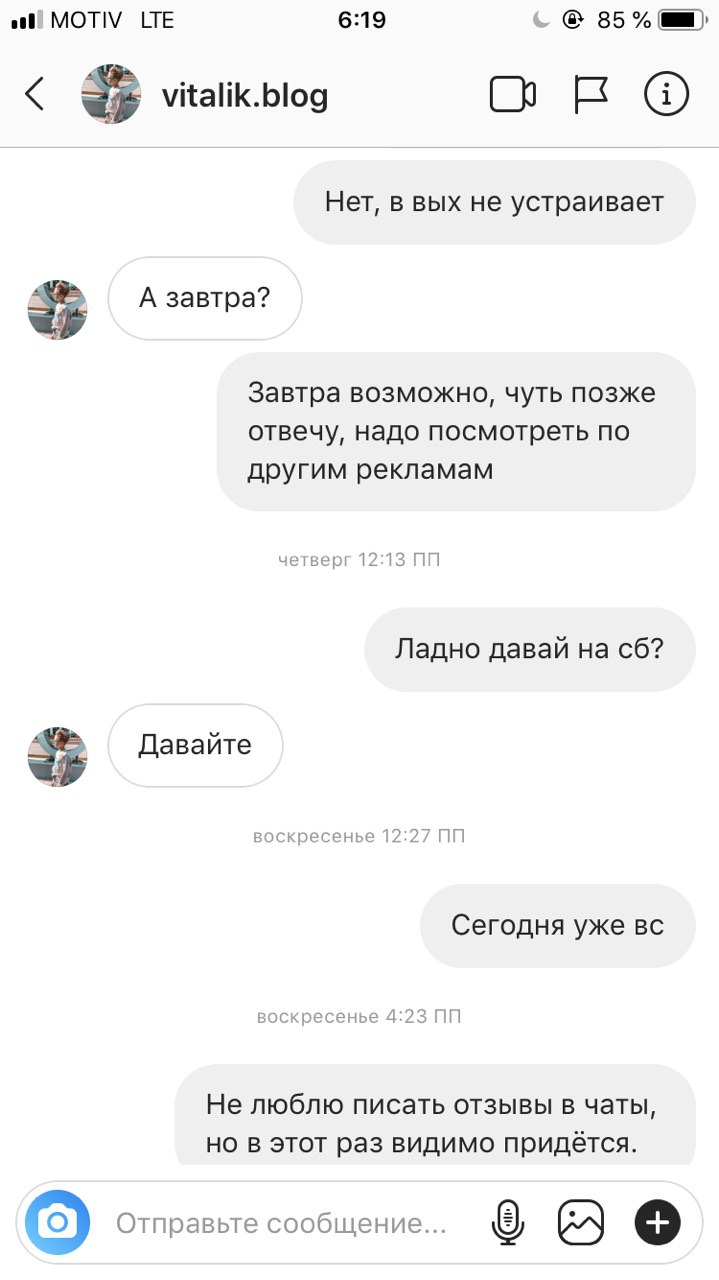Tap the "Ладно давай на сб?" bubble
The image size is (719, 1280).
coord(530,649)
